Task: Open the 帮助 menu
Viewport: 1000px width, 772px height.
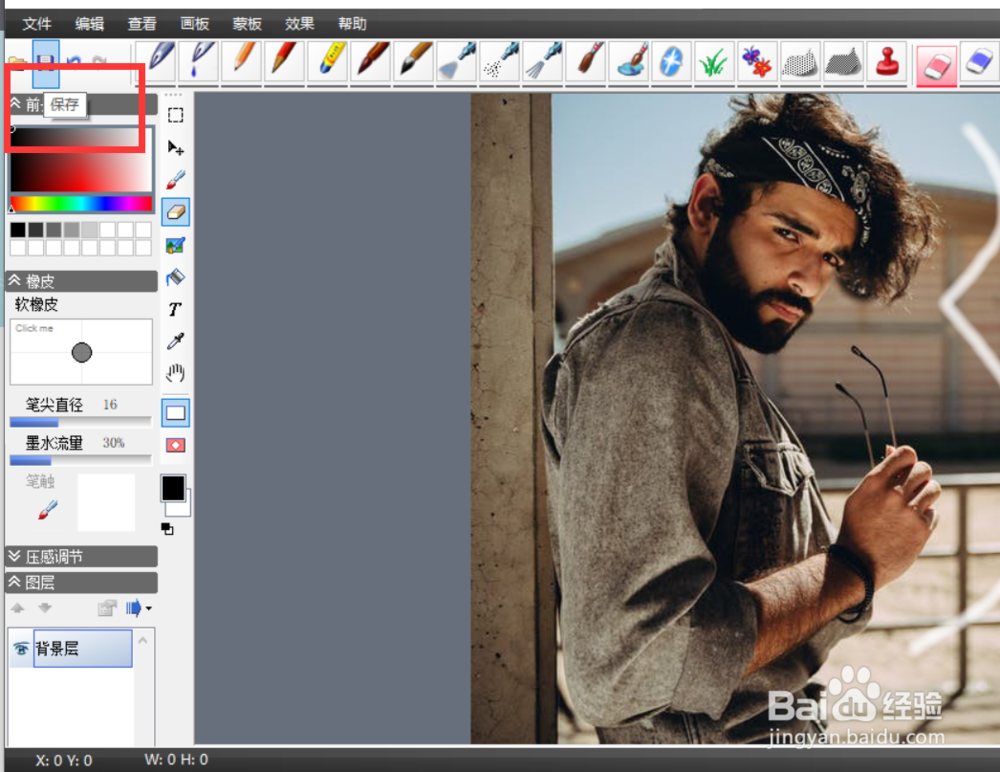Action: [352, 24]
